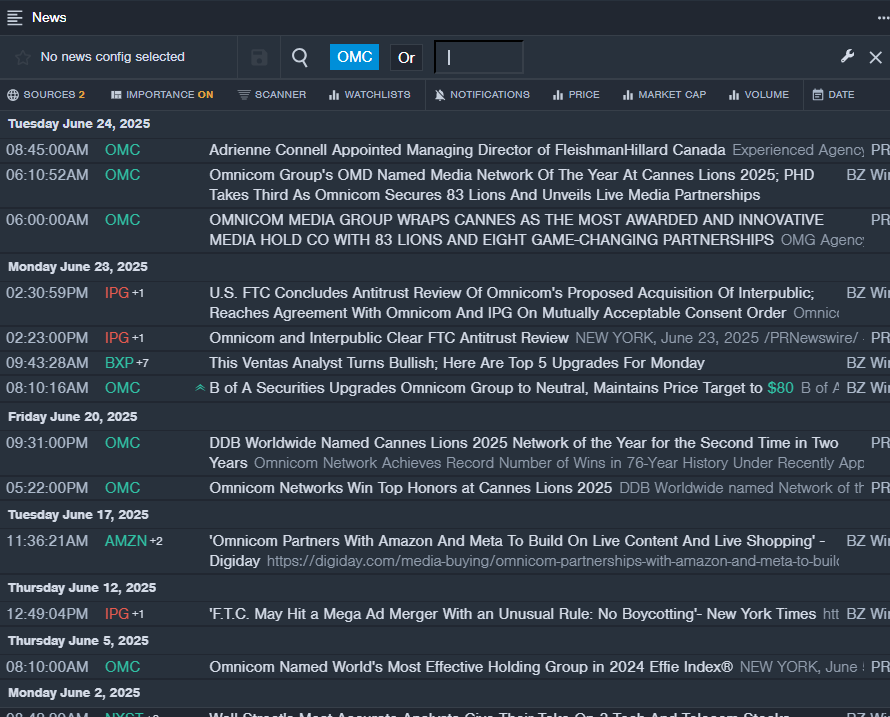Screen dimensions: 890x717
Task: Click the 02:30:59PM timestamp
Action: [47, 293]
